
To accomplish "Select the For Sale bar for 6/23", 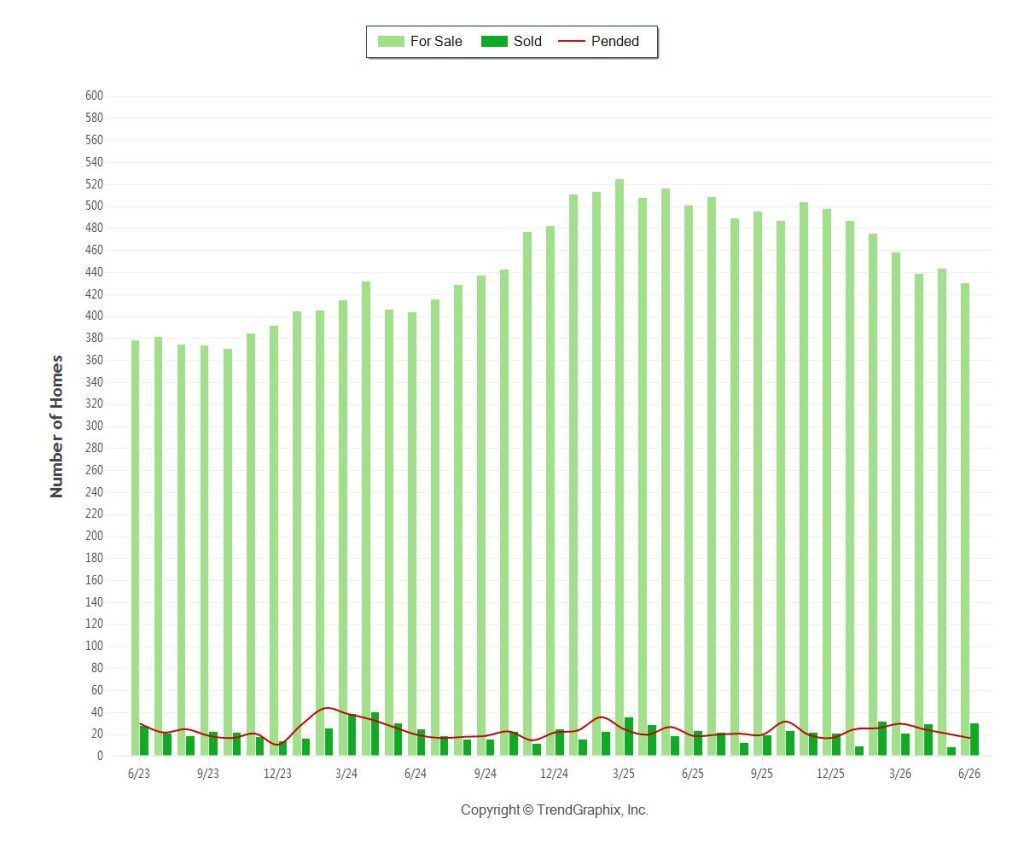I will point(135,548).
